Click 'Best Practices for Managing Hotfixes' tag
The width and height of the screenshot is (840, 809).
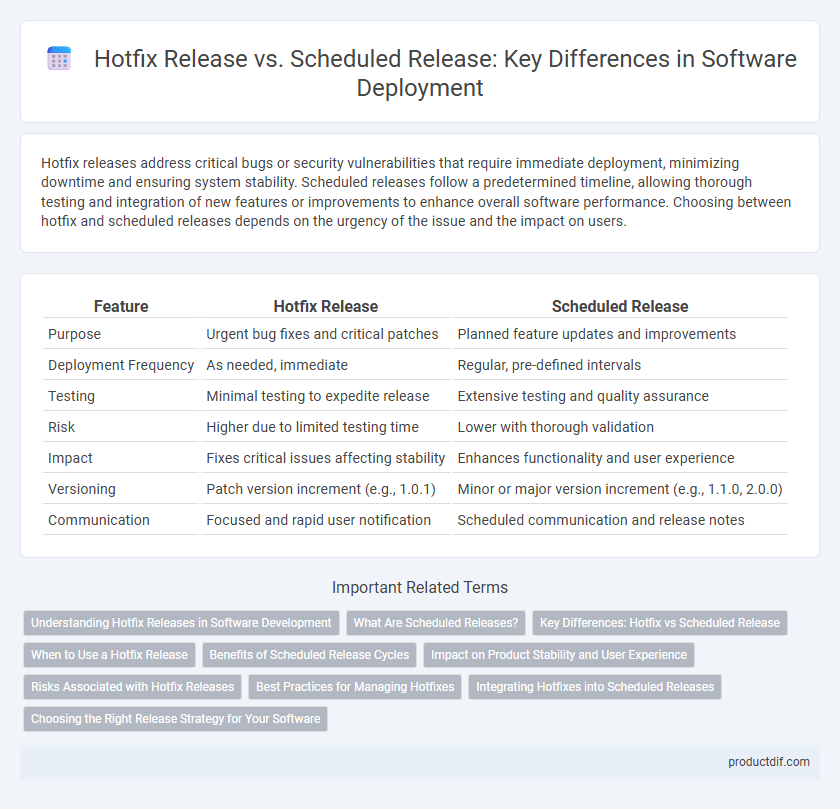[x=355, y=687]
